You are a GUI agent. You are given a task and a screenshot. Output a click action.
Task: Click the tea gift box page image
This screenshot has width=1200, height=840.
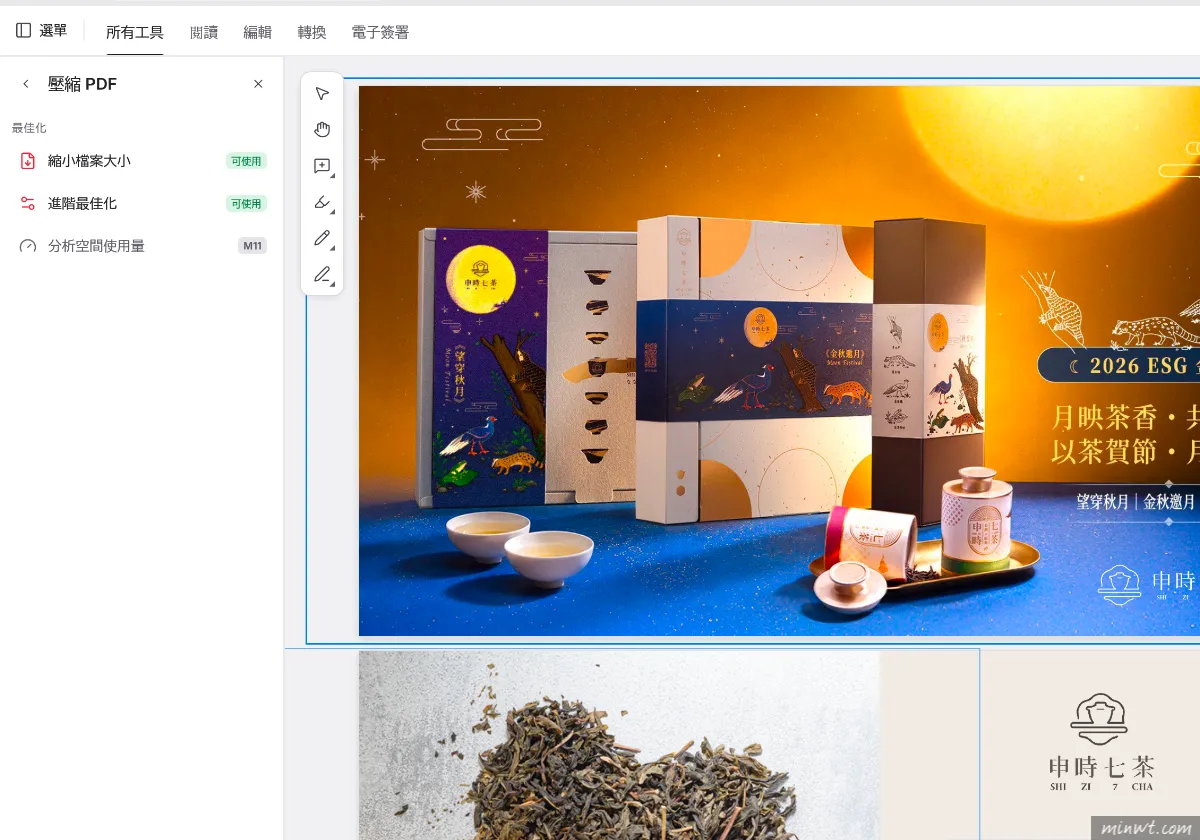click(x=779, y=361)
